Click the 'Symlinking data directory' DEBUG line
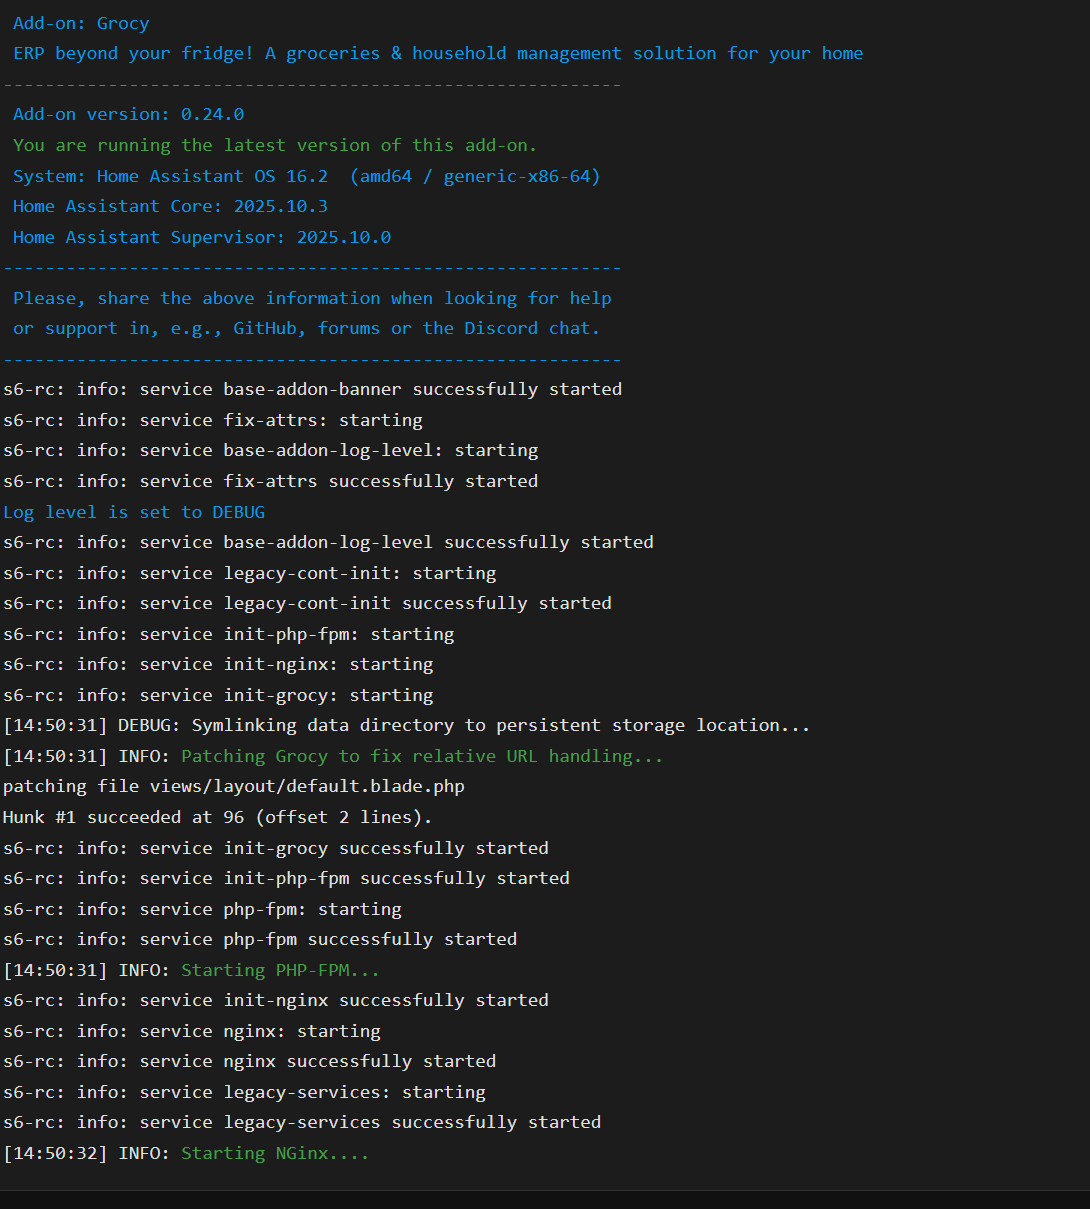Screen dimensions: 1090x1209 [406, 725]
